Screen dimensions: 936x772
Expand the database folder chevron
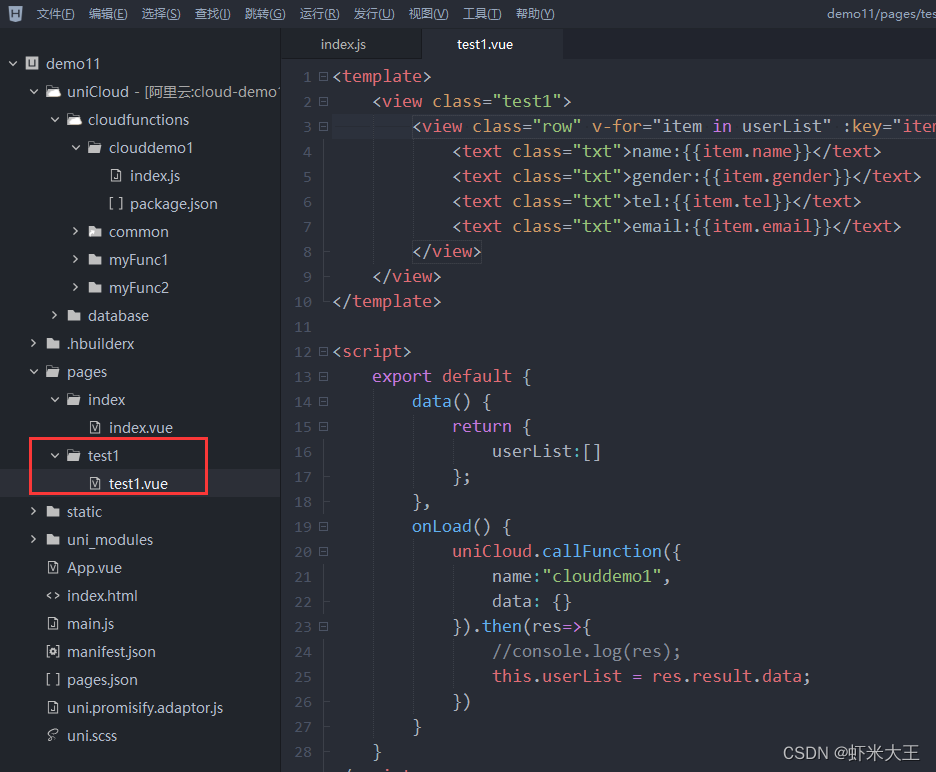click(55, 316)
